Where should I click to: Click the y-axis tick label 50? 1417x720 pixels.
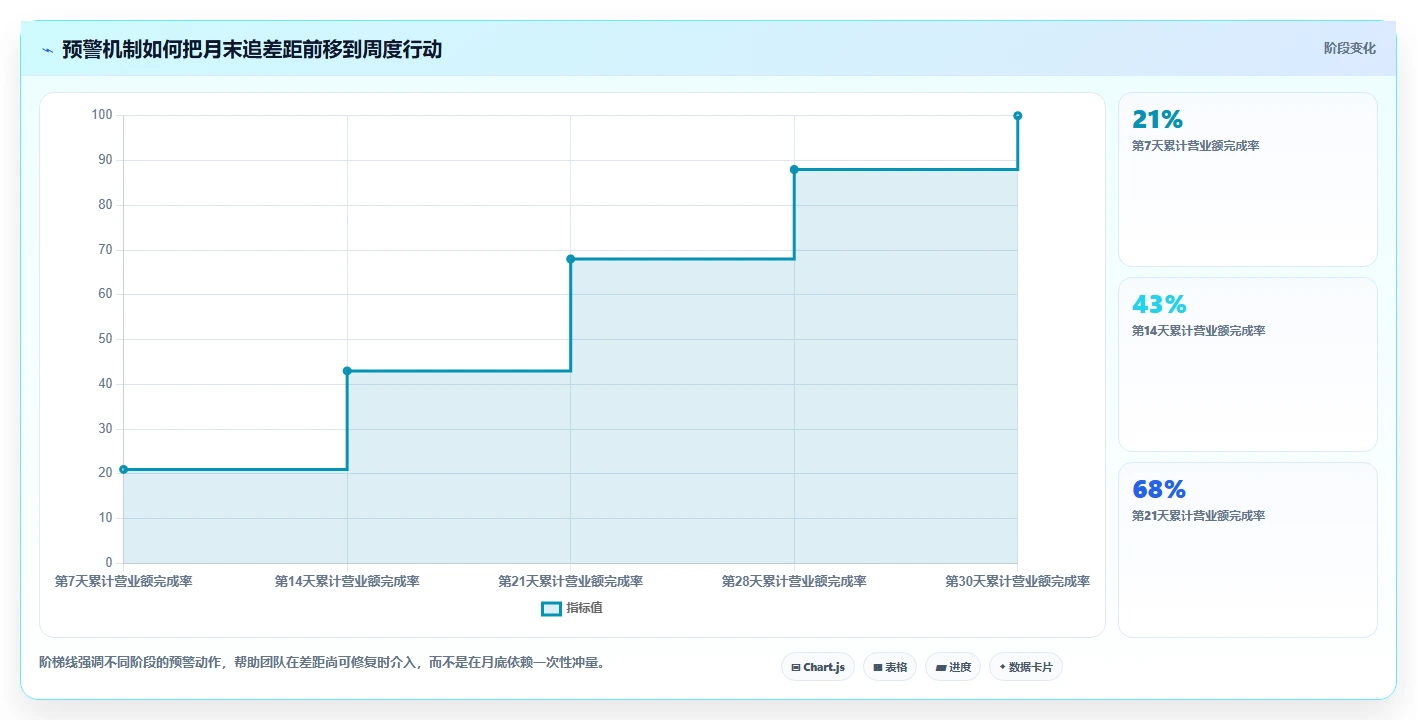click(106, 339)
